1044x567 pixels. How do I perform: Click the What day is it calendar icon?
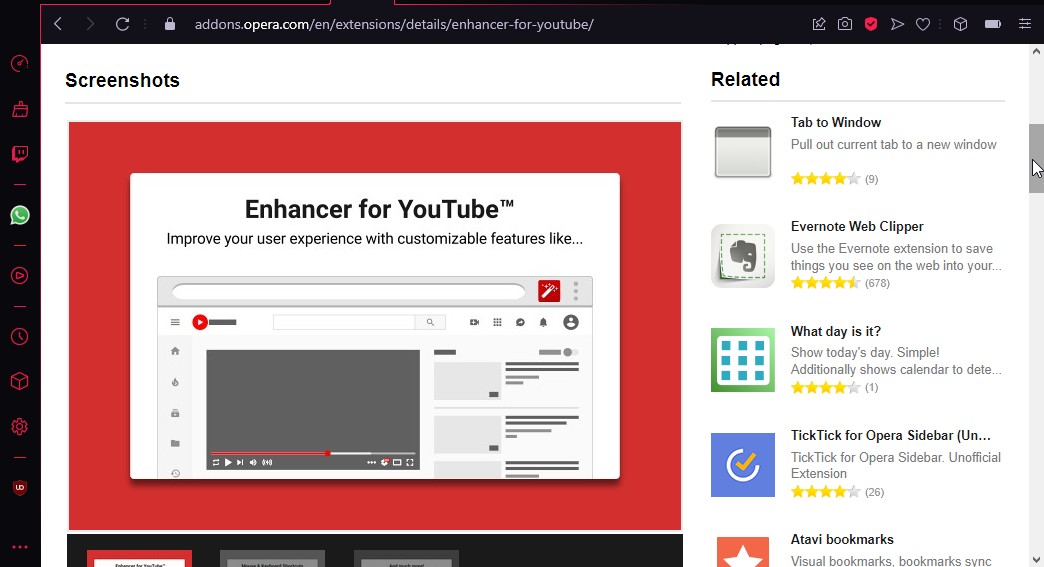click(x=743, y=360)
